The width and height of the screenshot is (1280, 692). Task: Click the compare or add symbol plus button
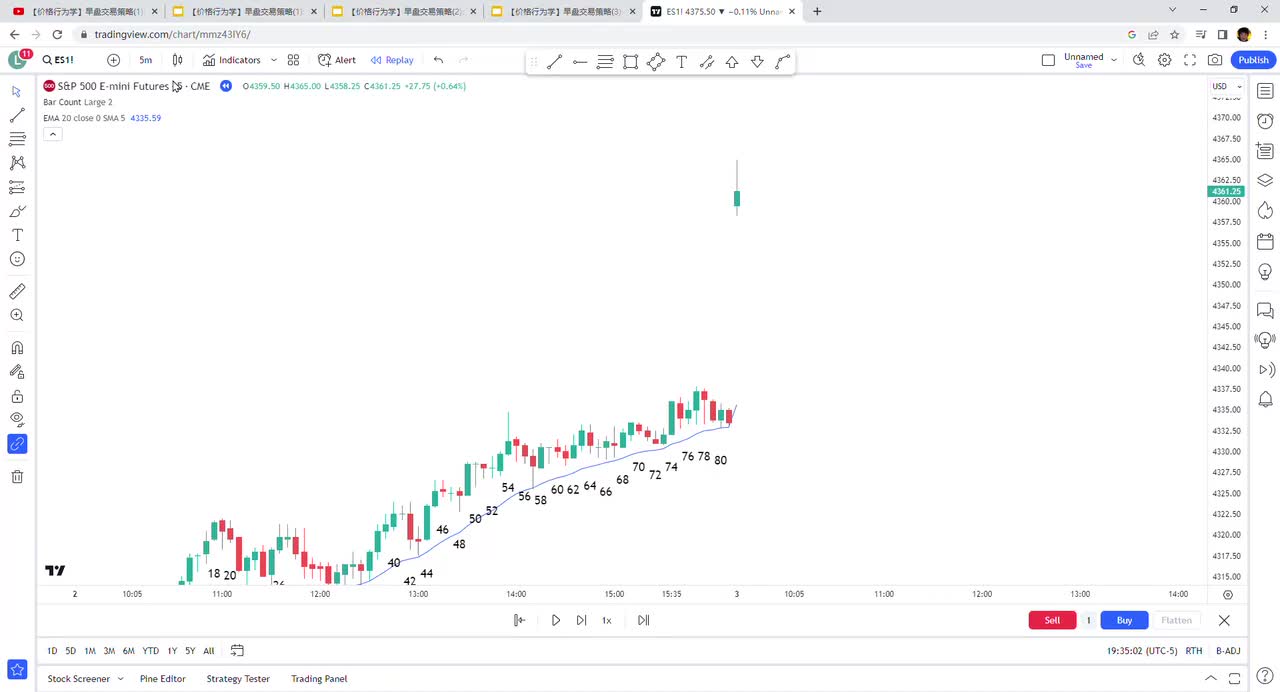[x=113, y=60]
